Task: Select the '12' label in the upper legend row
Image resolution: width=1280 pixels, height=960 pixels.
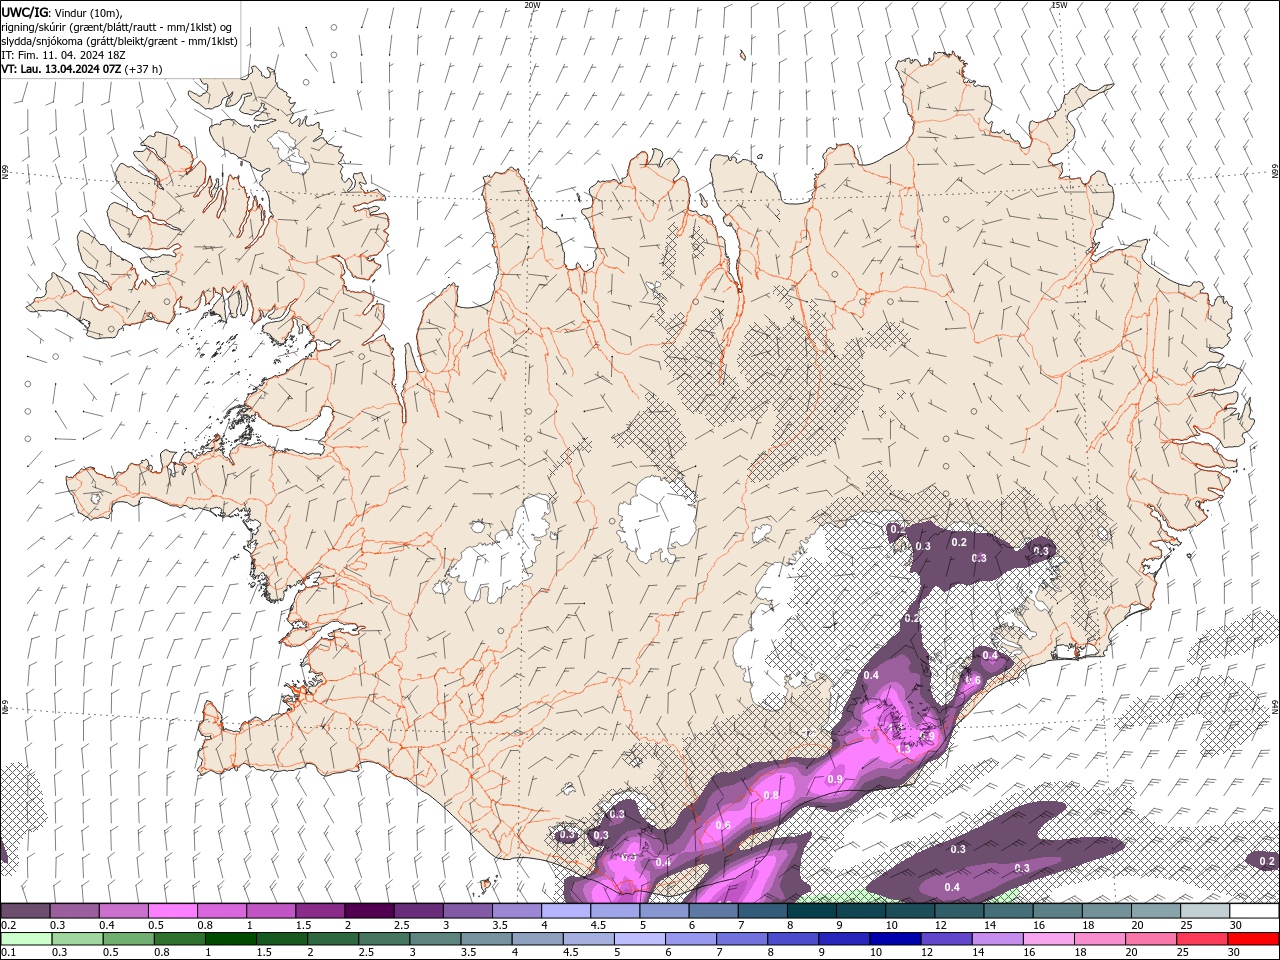Action: [x=940, y=925]
